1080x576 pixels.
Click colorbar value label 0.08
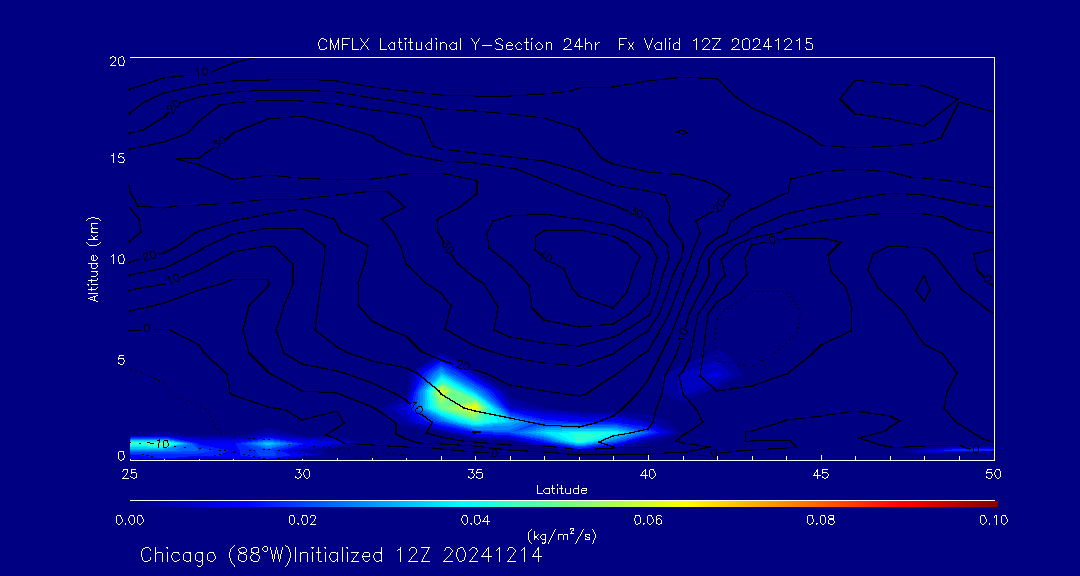[821, 520]
